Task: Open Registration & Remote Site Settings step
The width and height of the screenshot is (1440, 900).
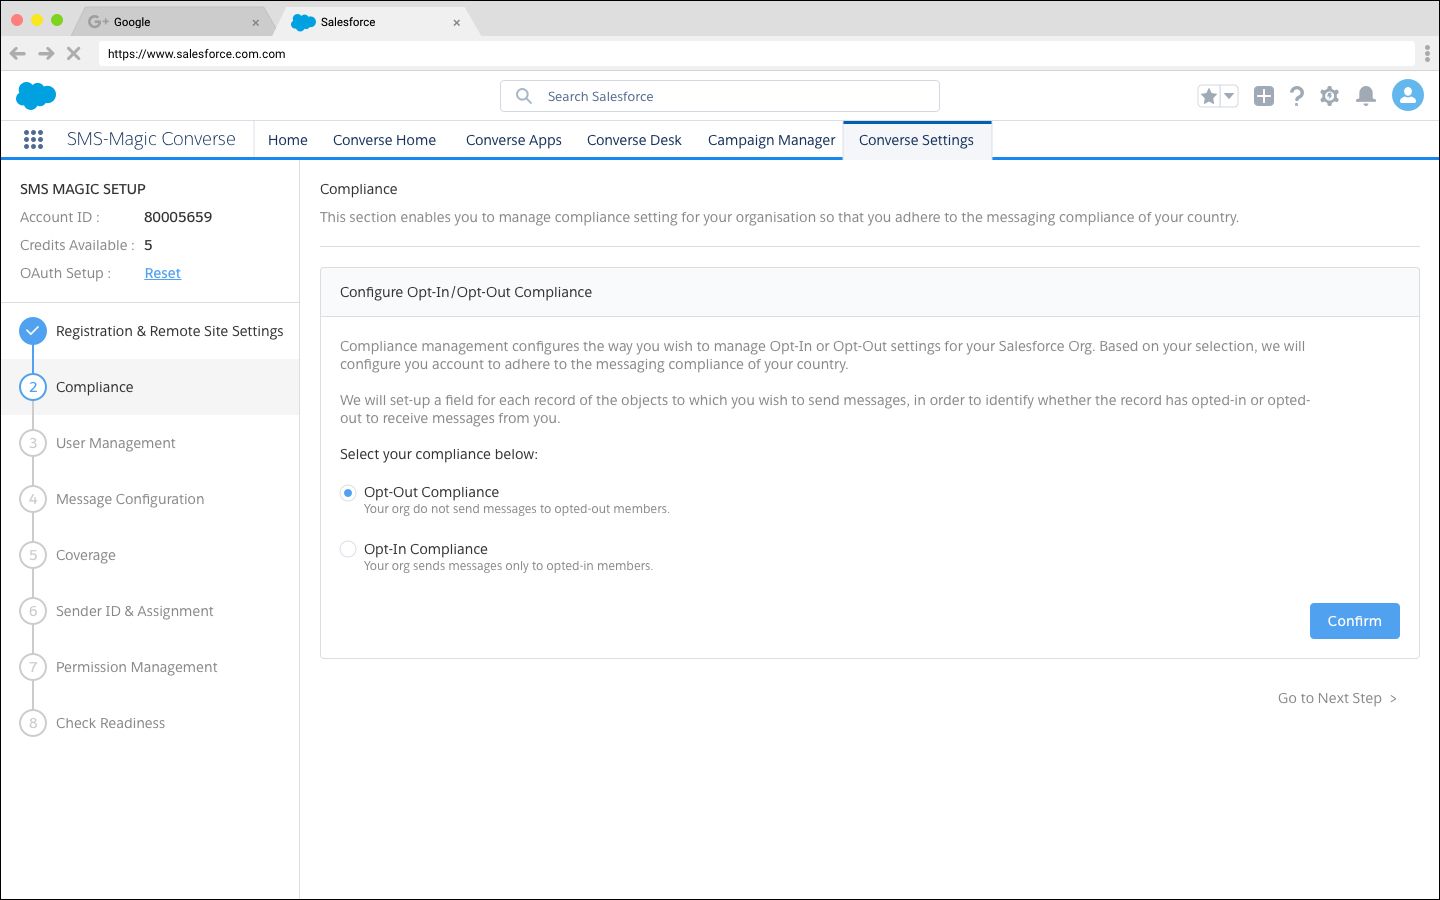Action: (x=170, y=331)
